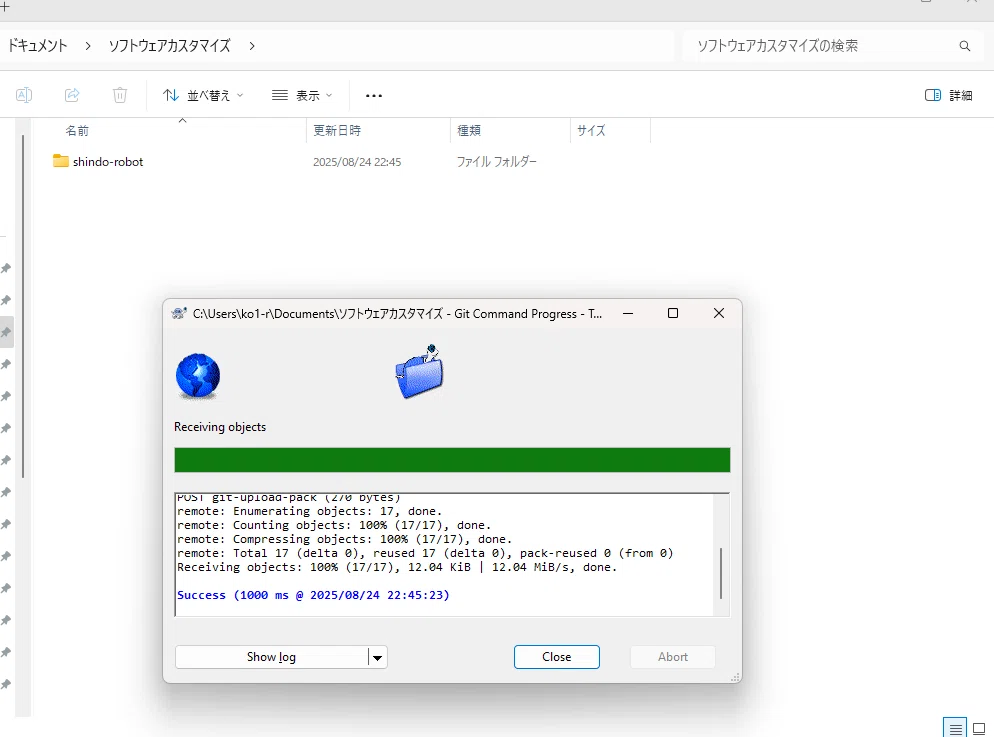Click the trash delete icon in Explorer toolbar
Screen dimensions: 994x737
click(x=120, y=95)
